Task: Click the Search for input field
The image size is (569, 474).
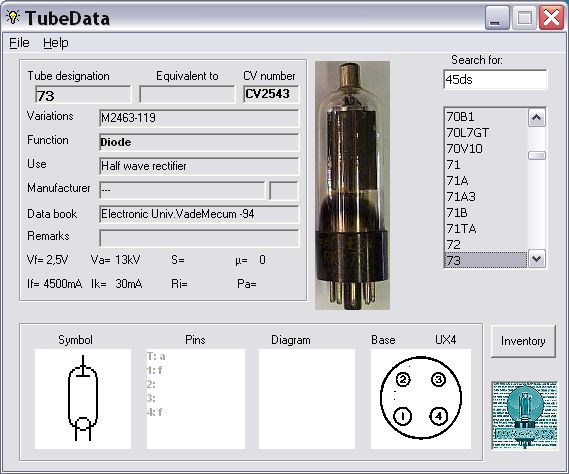Action: 495,79
